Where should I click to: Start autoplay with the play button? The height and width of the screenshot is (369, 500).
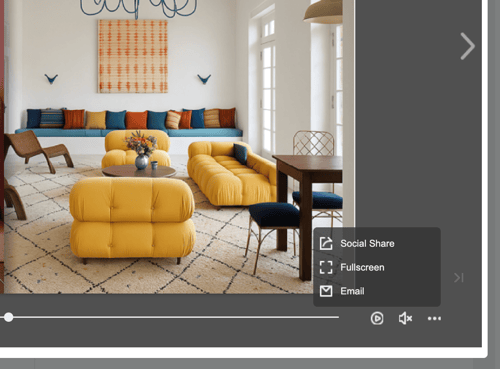coord(377,318)
